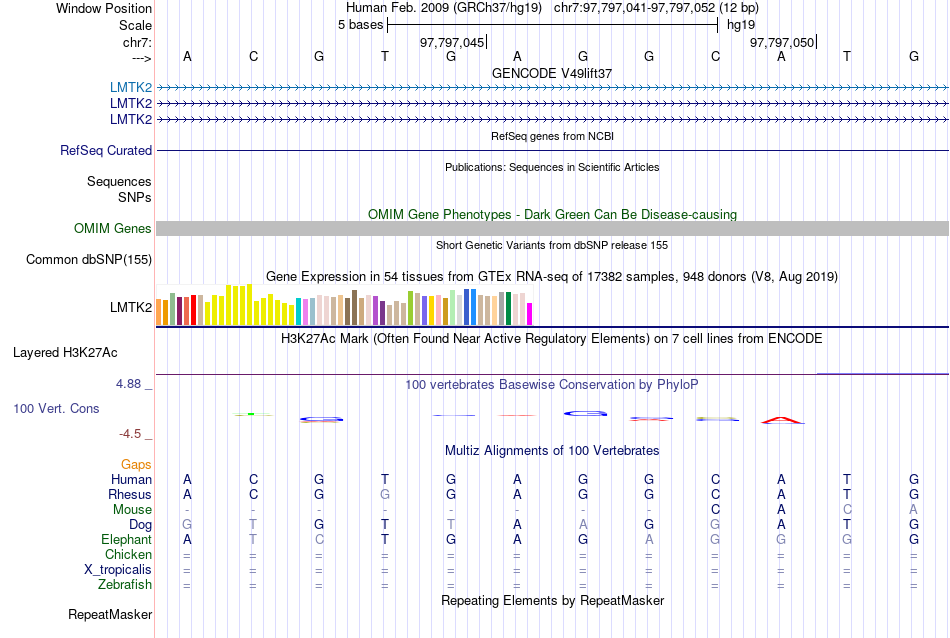Click the RefSeq Curated track label

click(106, 150)
